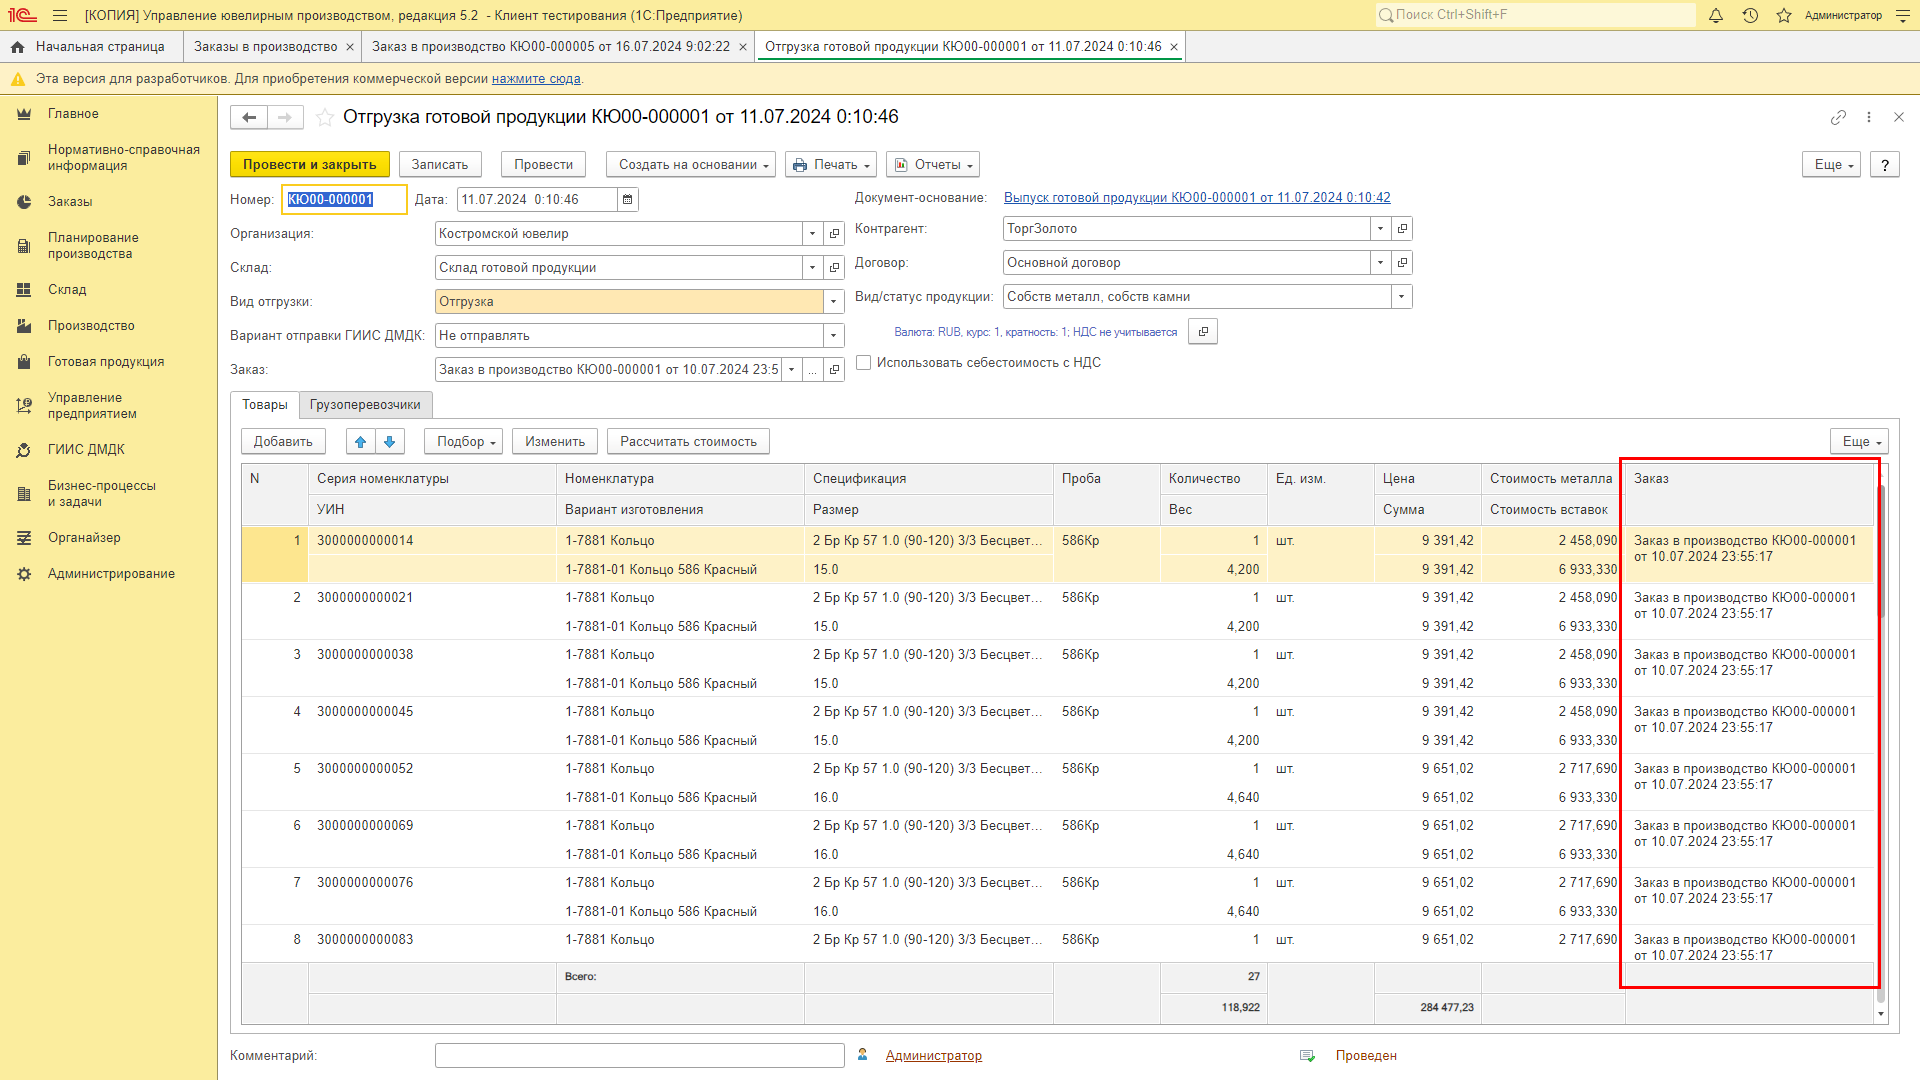Screen dimensions: 1920x1080
Task: Open the table toolbar Еще menu
Action: pyautogui.click(x=1860, y=442)
